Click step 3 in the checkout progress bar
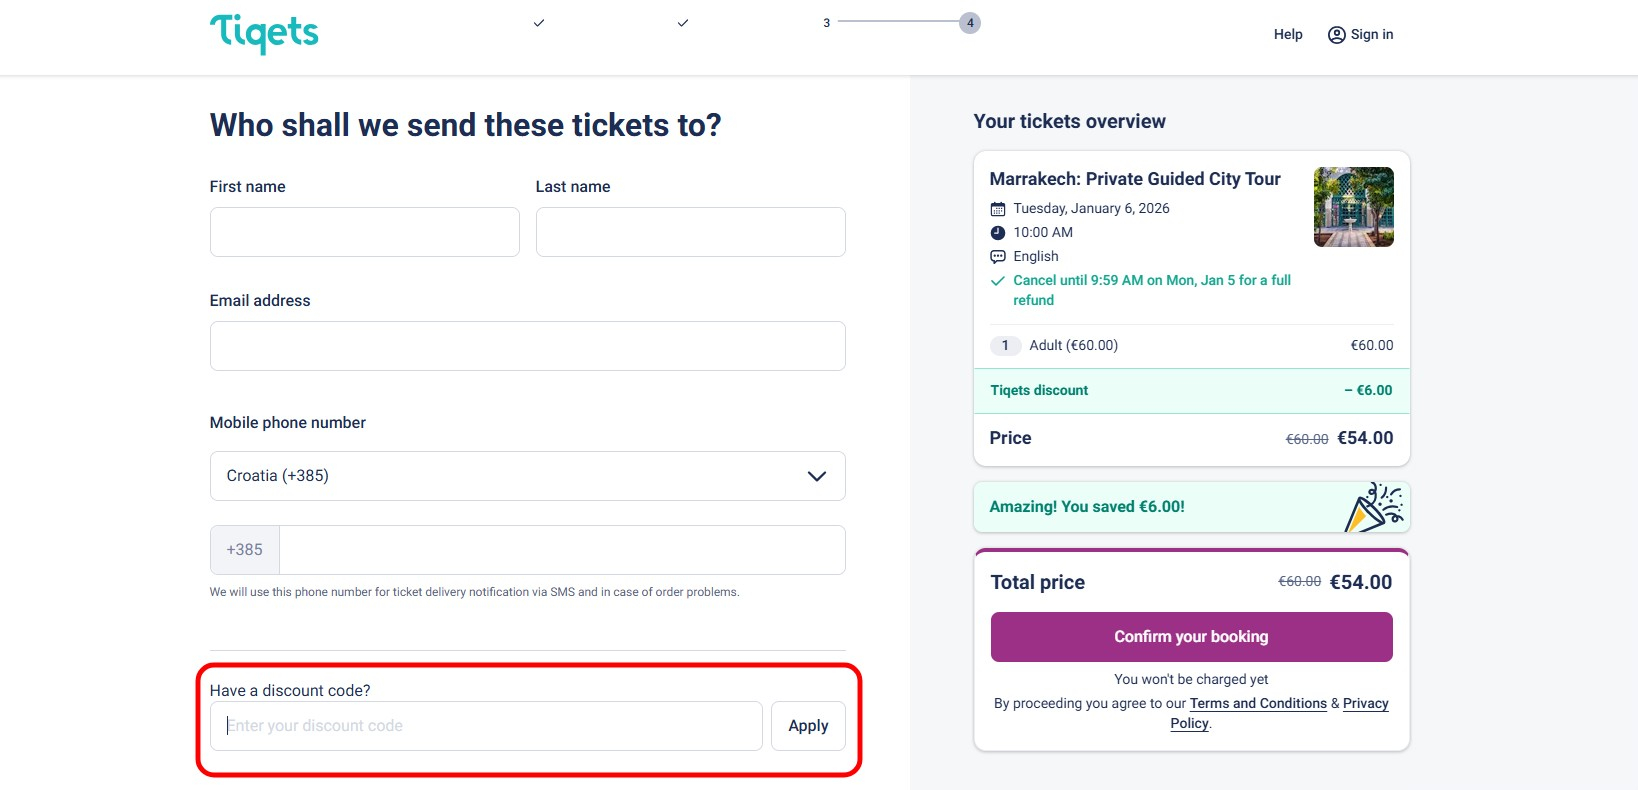1638x790 pixels. pos(825,21)
